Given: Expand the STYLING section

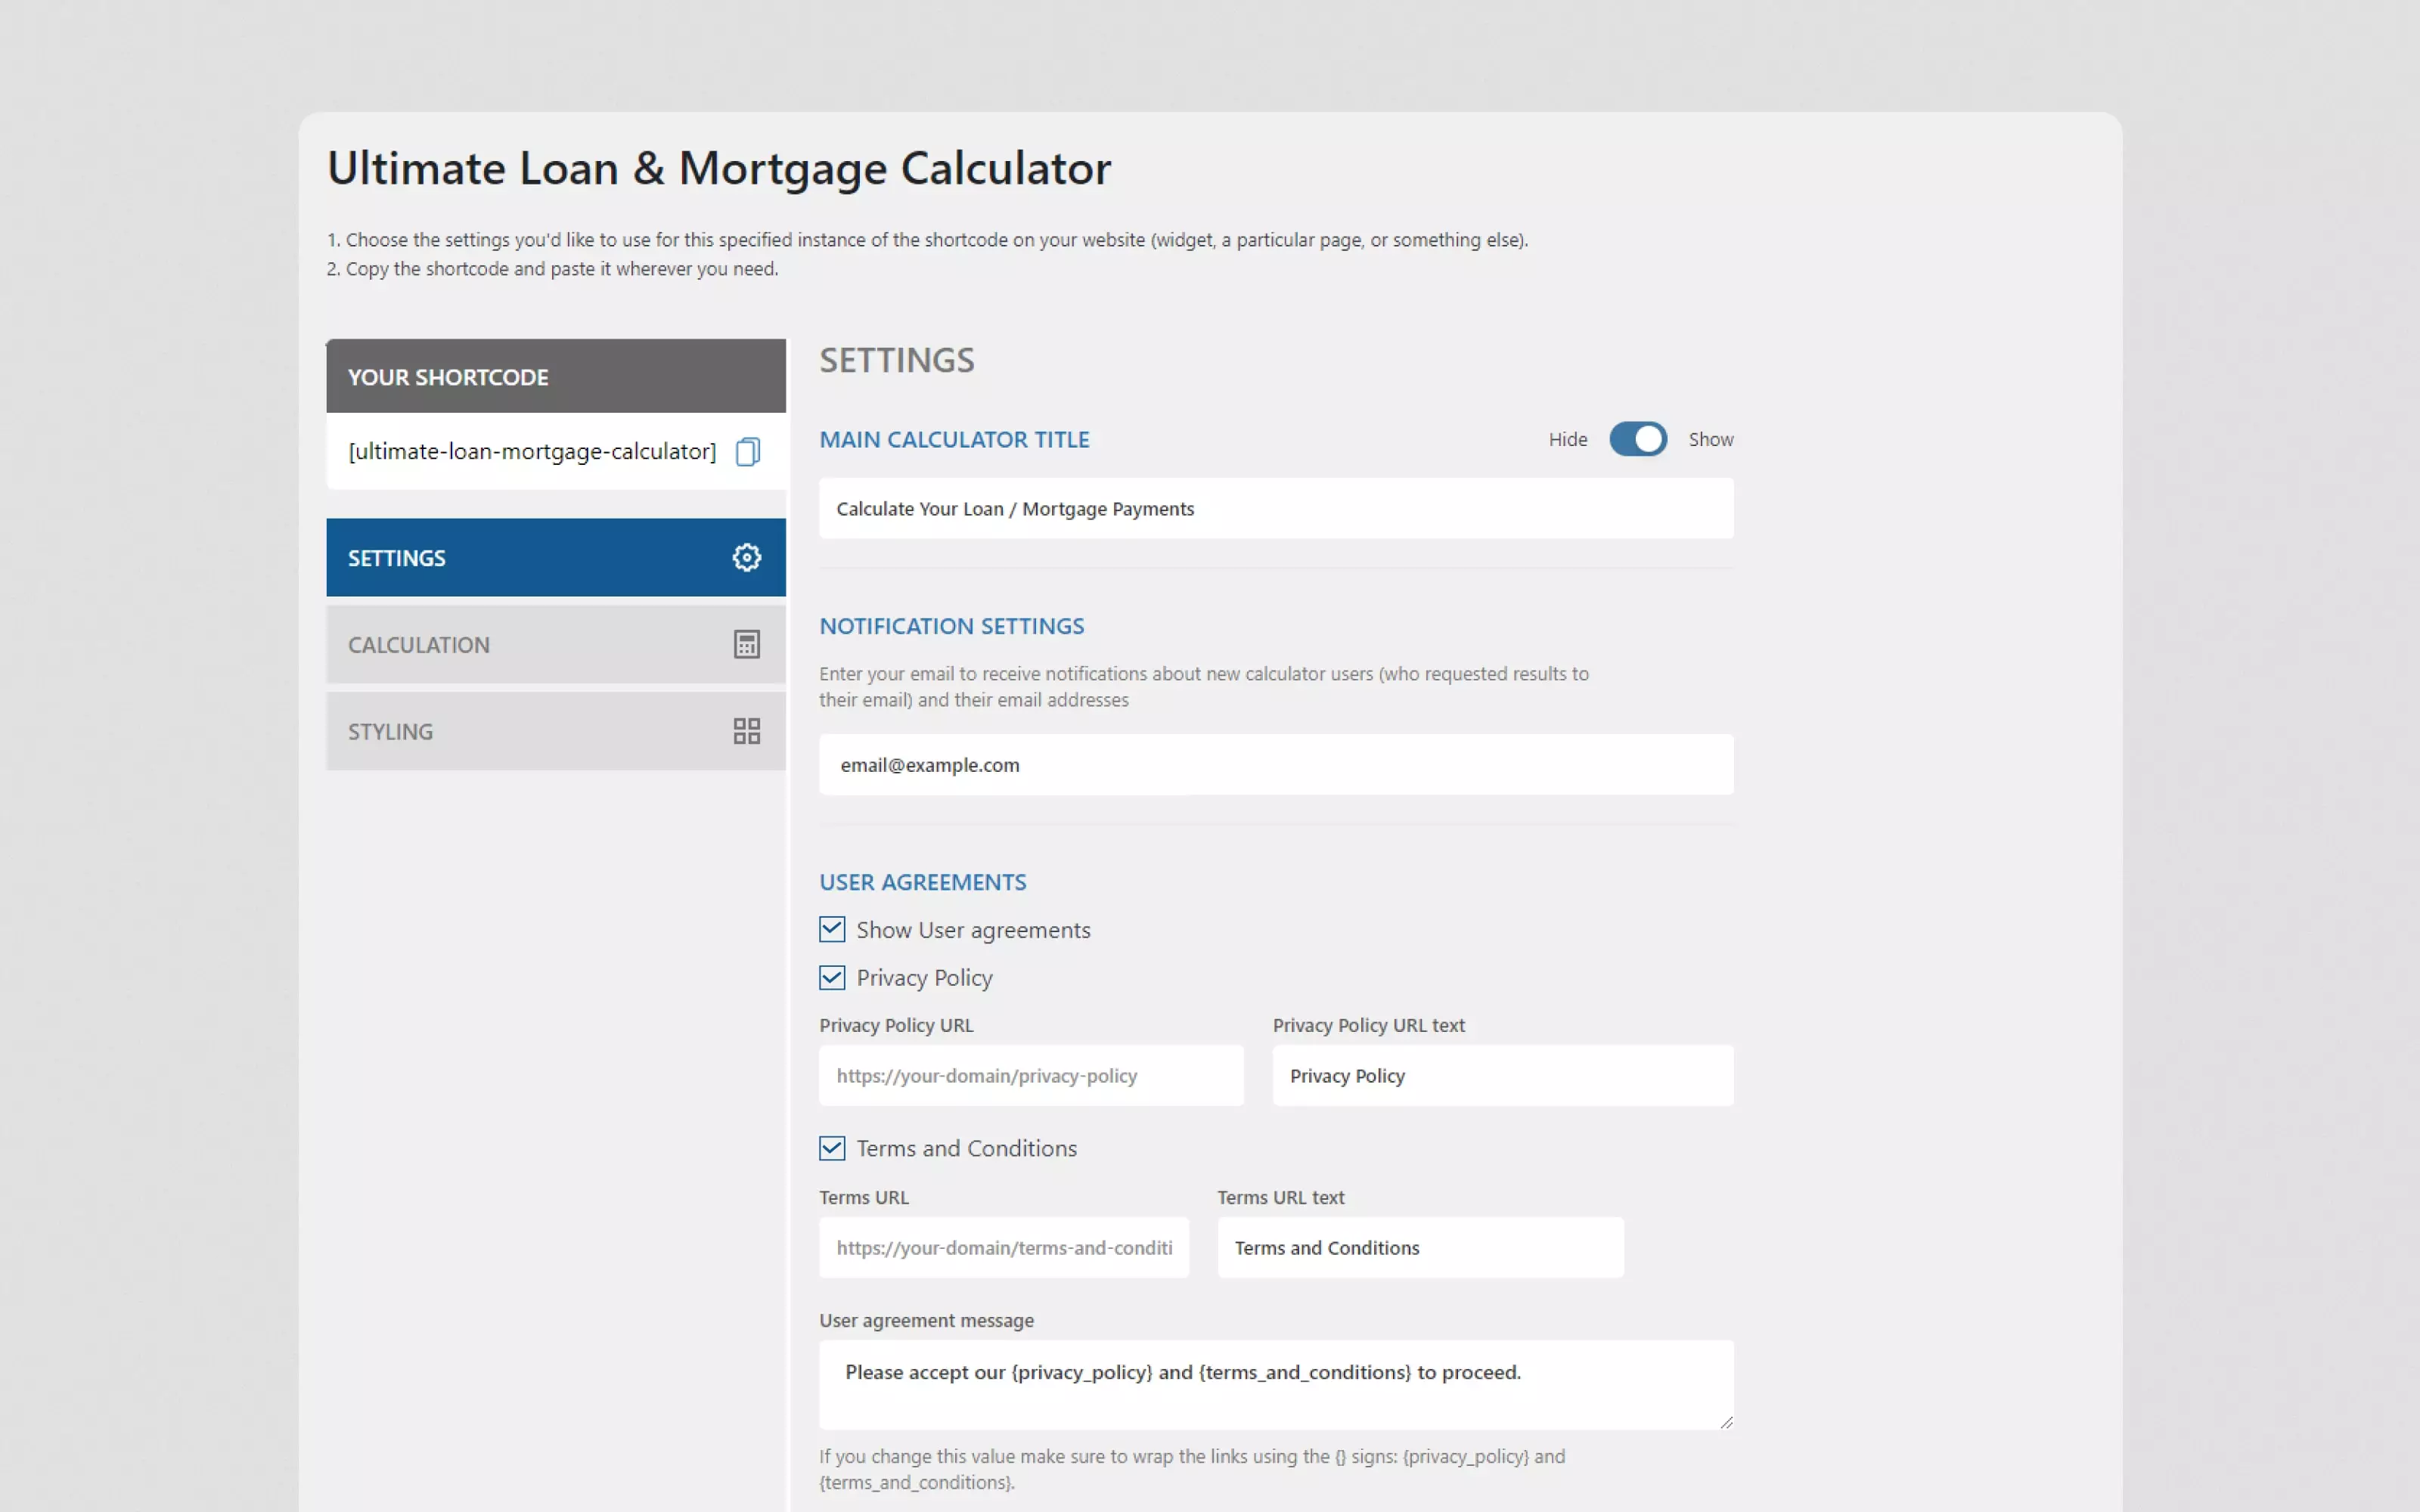Looking at the screenshot, I should [554, 730].
